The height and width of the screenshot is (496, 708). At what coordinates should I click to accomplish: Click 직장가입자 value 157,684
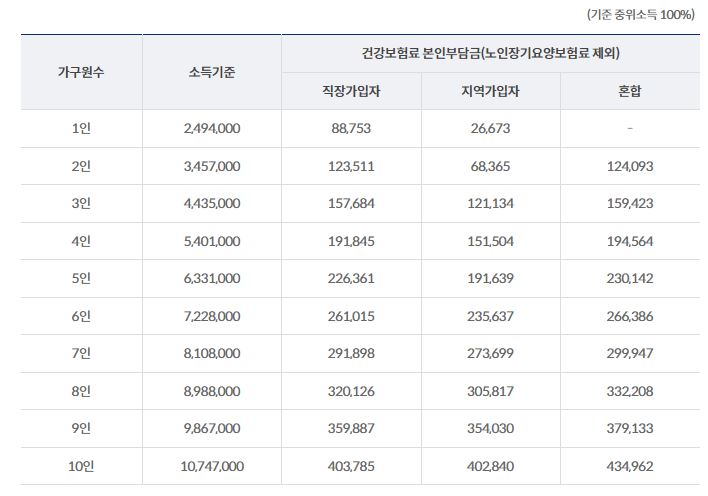click(x=351, y=203)
